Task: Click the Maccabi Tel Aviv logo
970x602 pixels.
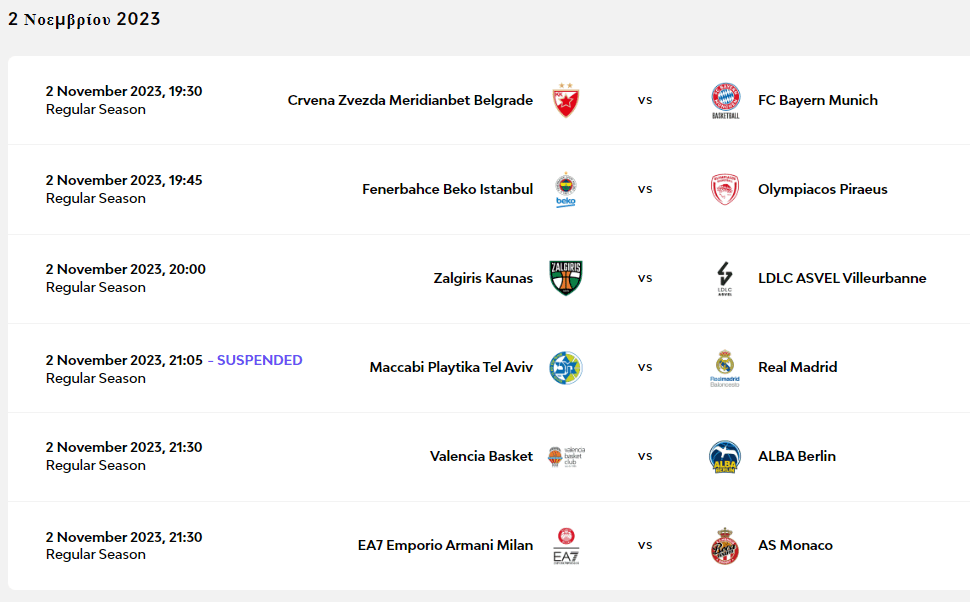Action: 566,367
